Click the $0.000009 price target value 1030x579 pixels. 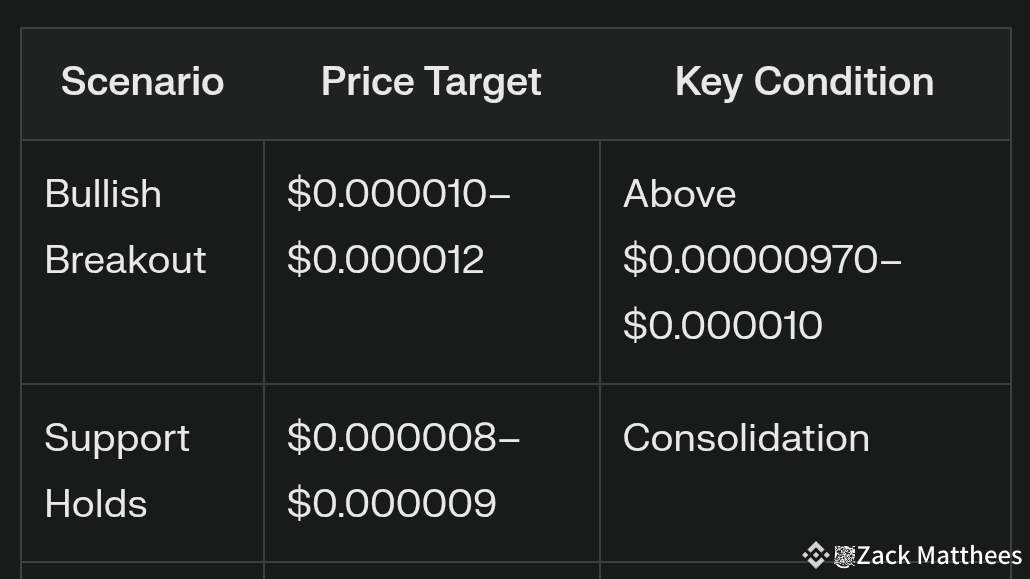pos(391,504)
